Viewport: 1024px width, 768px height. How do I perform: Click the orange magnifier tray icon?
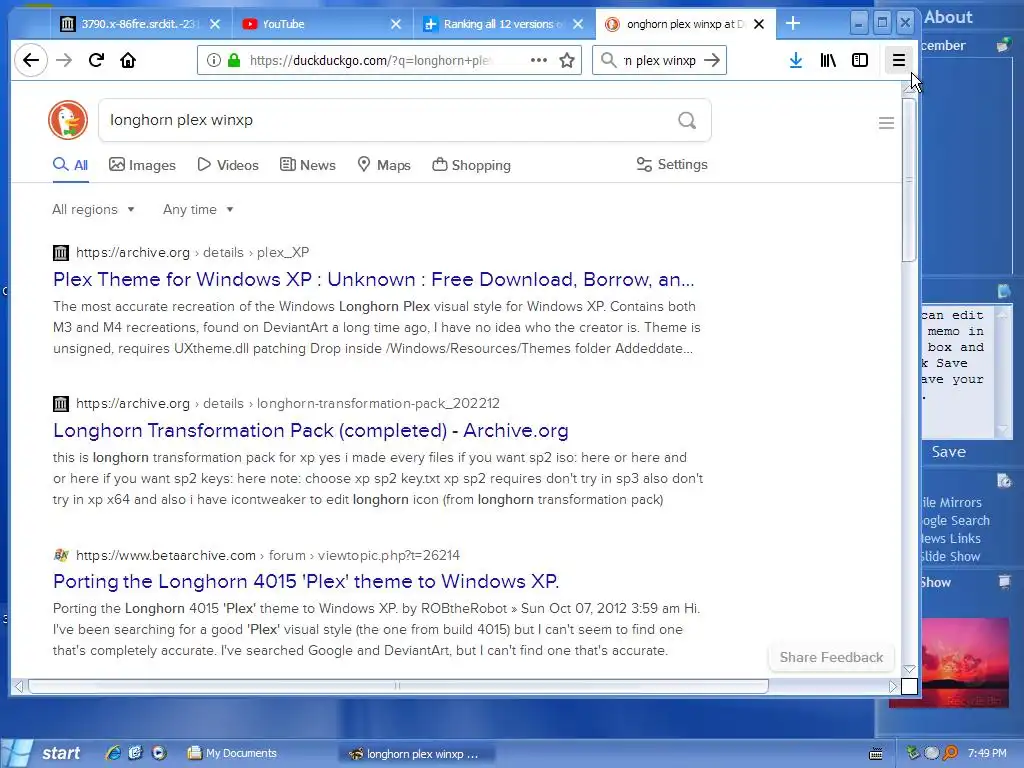click(x=950, y=753)
